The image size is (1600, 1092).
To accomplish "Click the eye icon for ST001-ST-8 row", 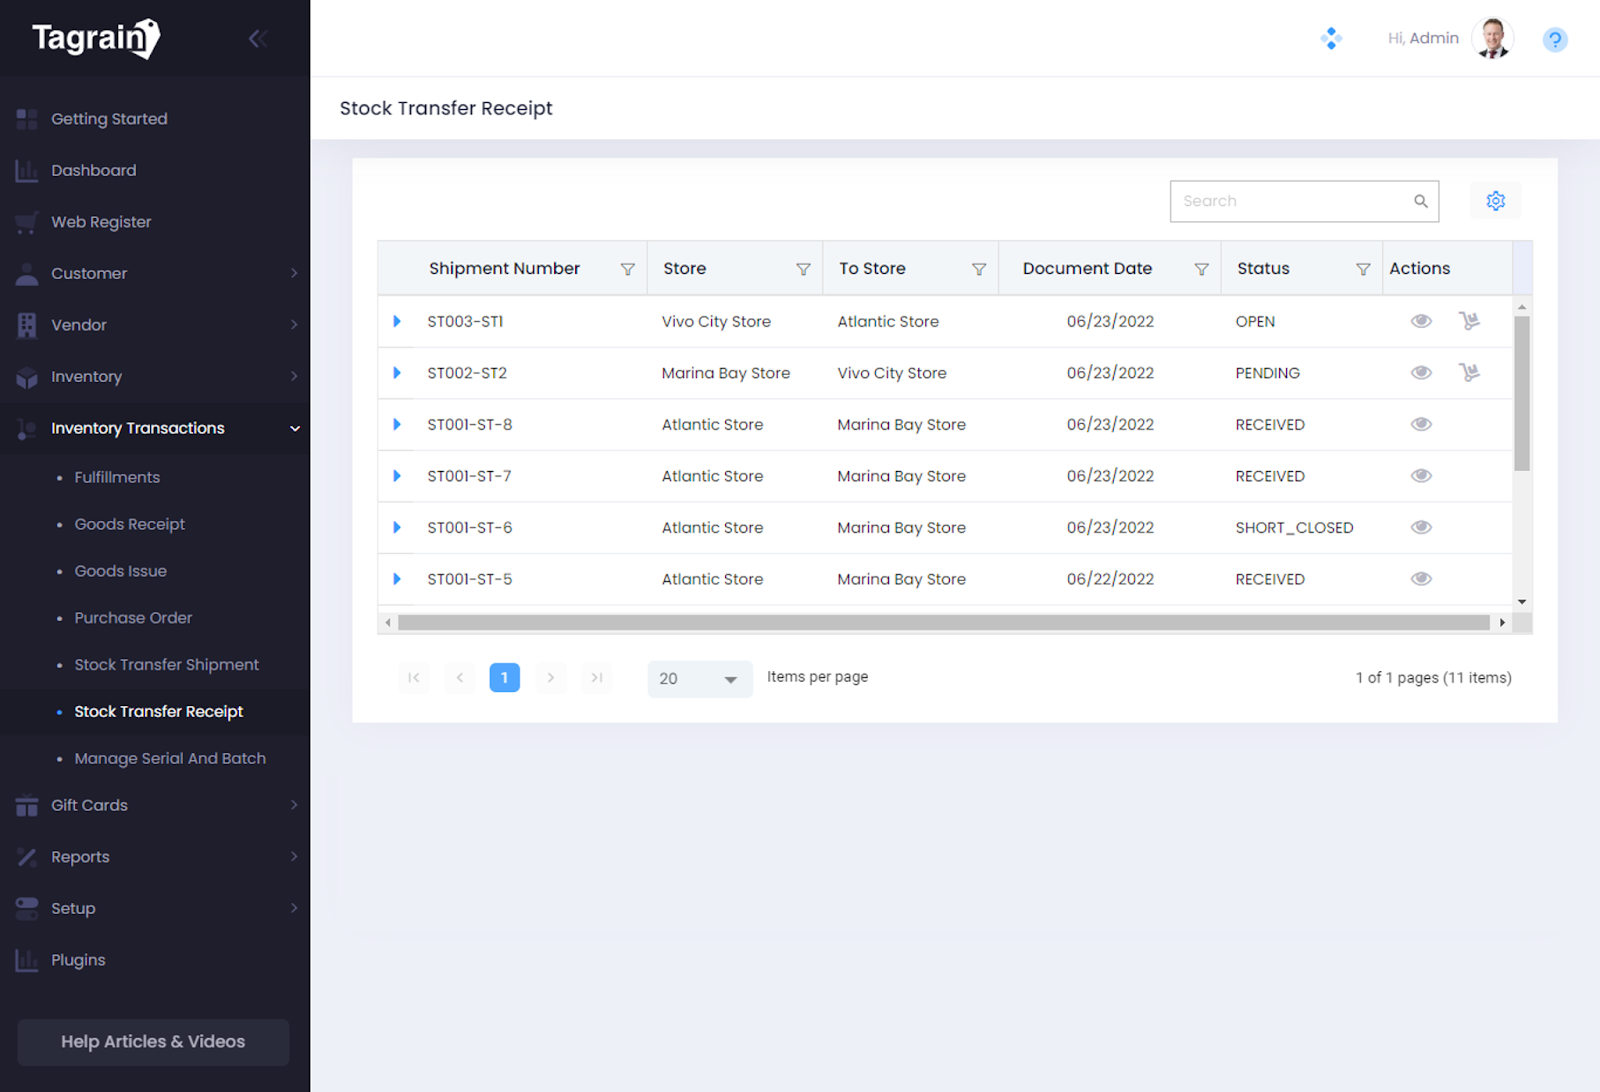I will [x=1420, y=424].
